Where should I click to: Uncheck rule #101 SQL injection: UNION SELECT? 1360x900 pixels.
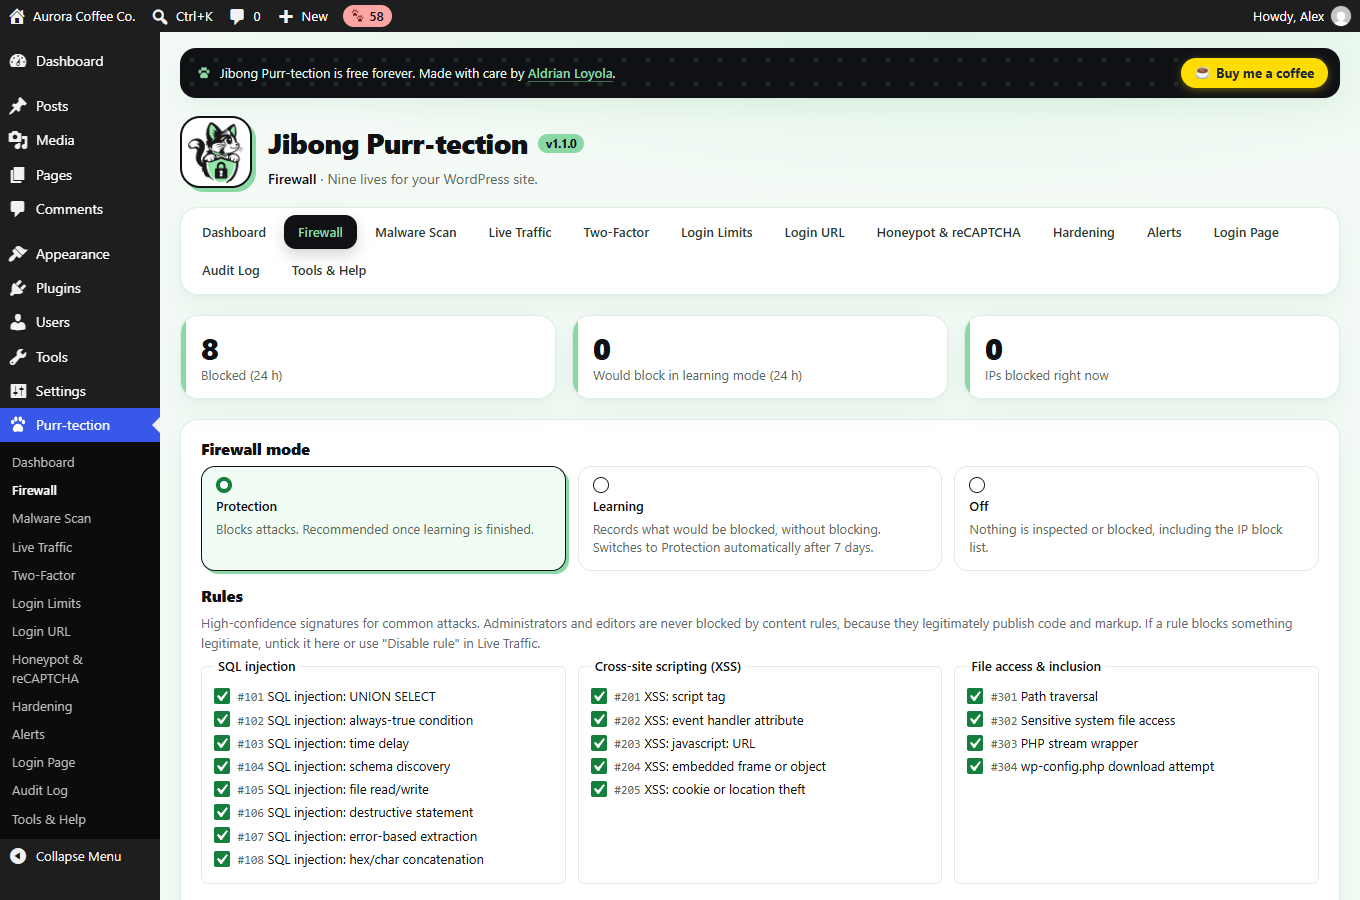[x=222, y=696]
